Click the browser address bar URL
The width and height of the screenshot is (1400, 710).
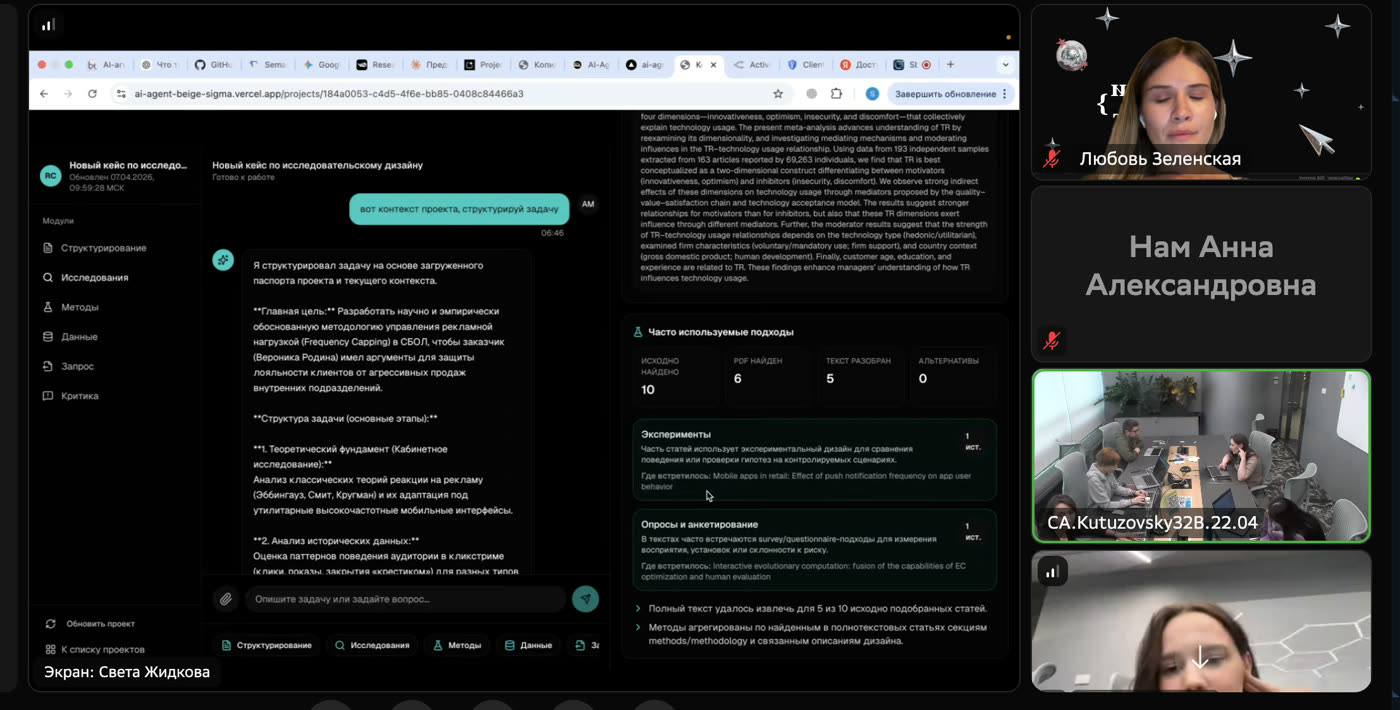[329, 94]
